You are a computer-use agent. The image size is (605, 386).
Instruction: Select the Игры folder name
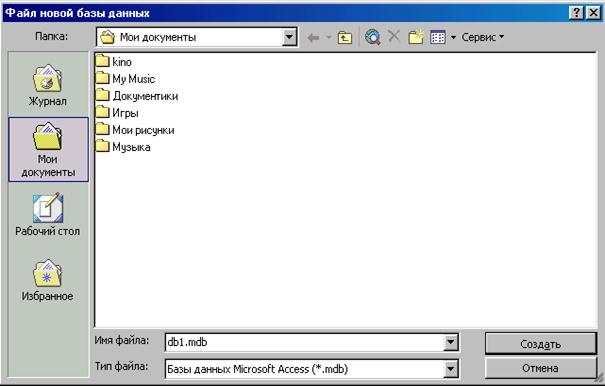(125, 113)
